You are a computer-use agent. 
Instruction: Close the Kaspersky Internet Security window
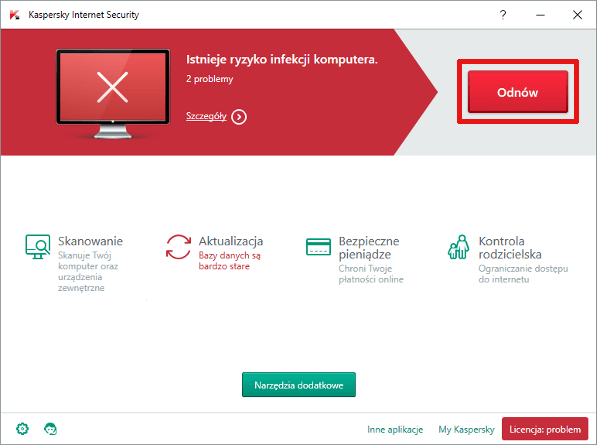tap(577, 15)
